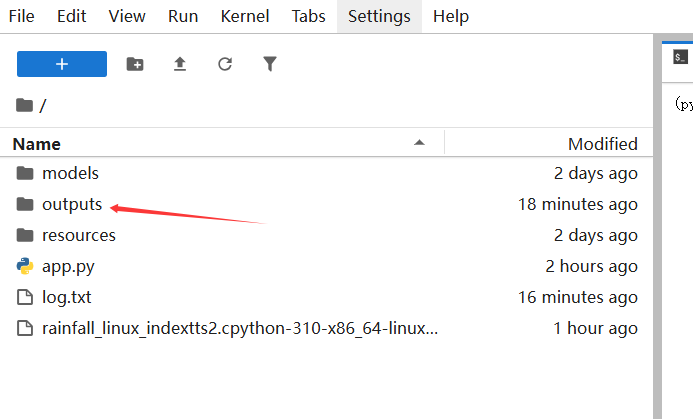Click the log.txt file icon
Viewport: 693px width, 419px height.
25,298
